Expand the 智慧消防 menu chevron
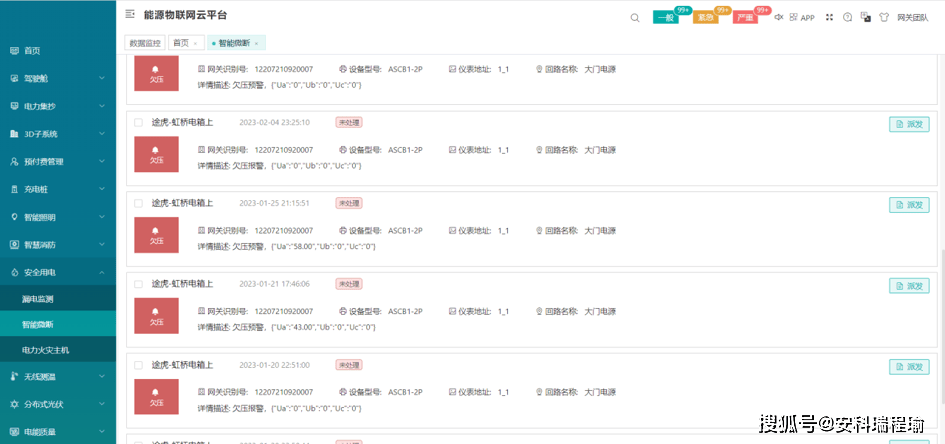945x444 pixels. coord(102,245)
